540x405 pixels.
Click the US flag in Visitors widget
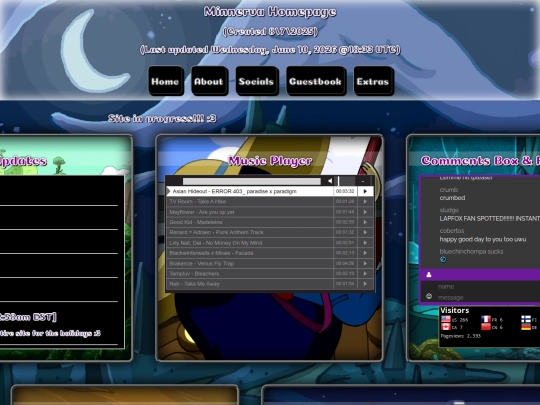pos(446,319)
